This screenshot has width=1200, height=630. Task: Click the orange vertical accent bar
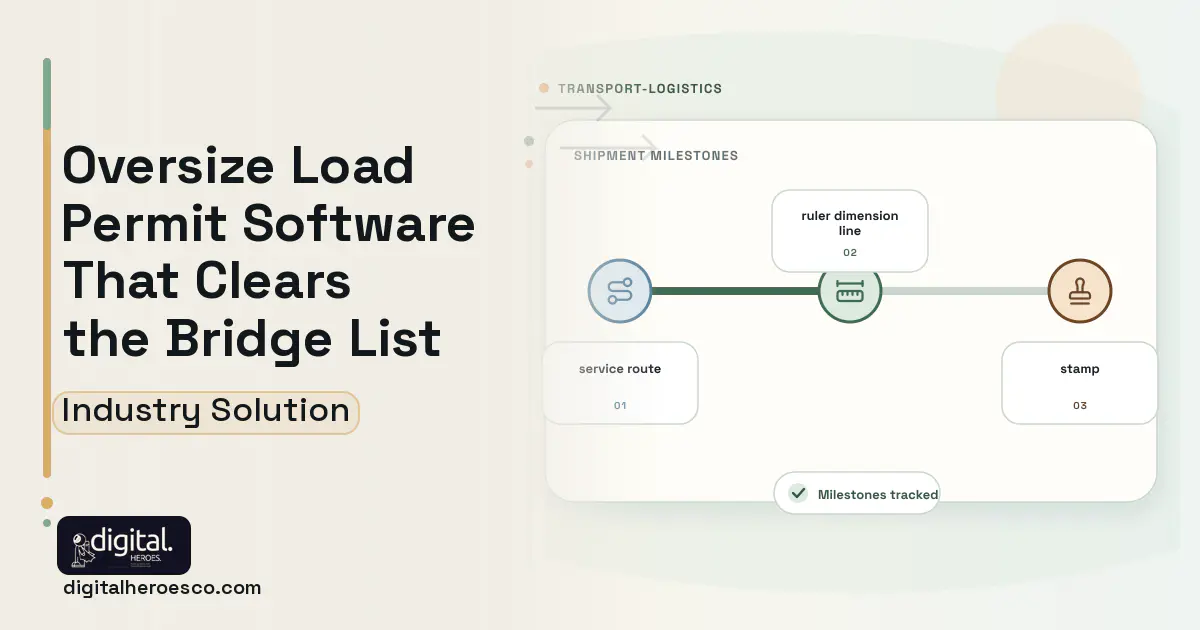click(x=47, y=304)
